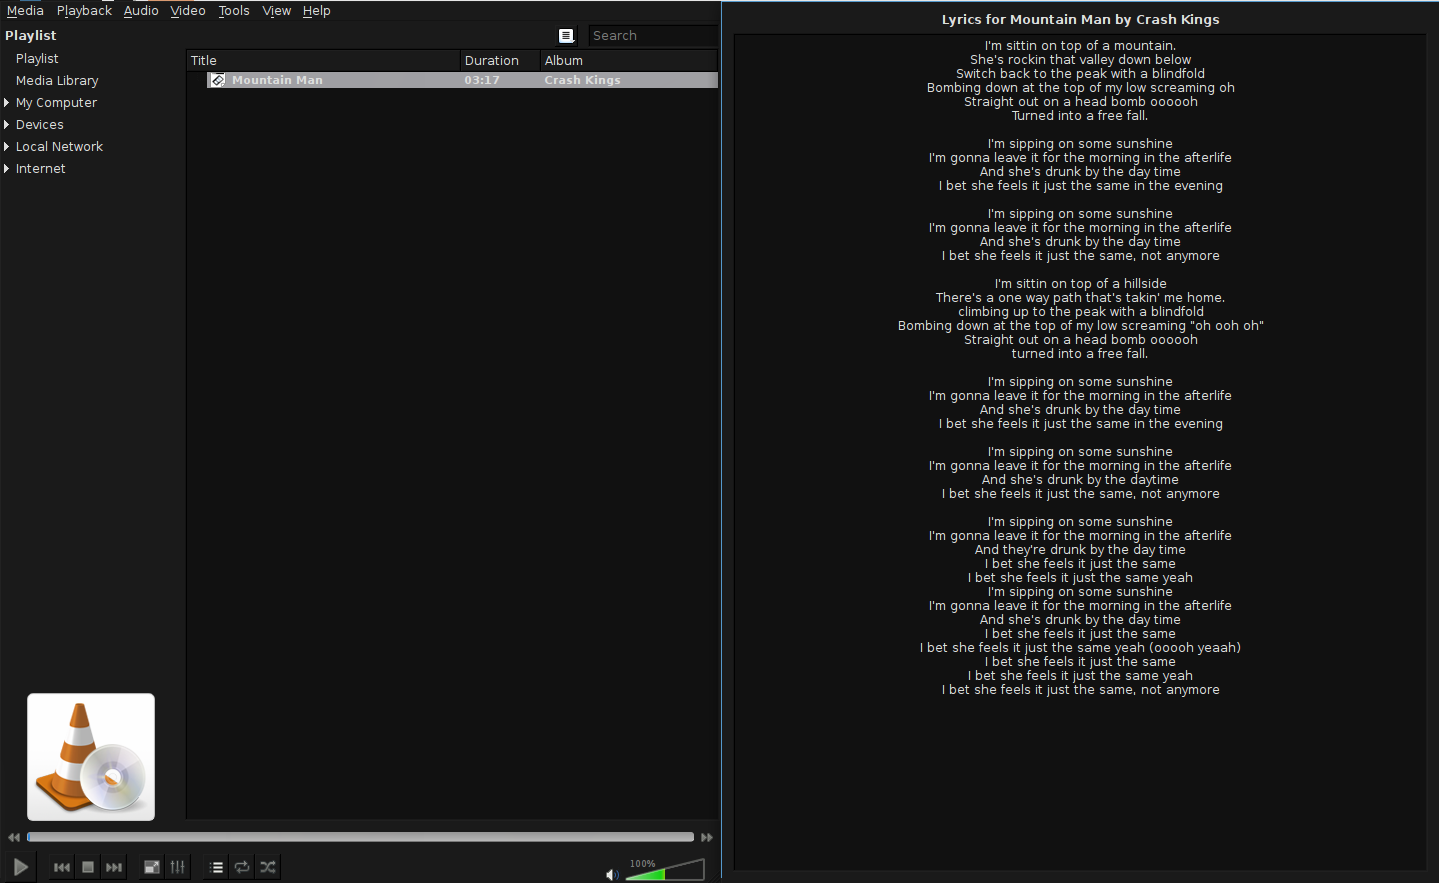This screenshot has height=883, width=1439.
Task: Open extended settings equalizer
Action: coord(178,867)
